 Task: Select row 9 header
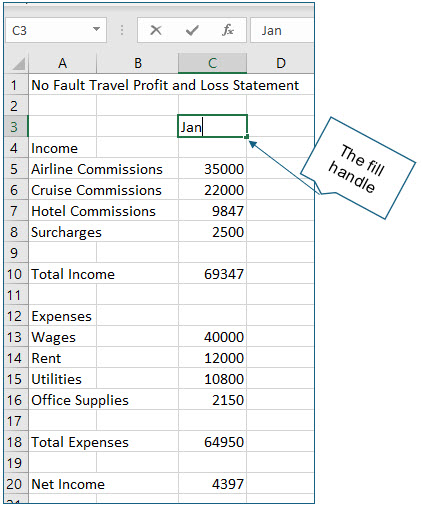[16, 253]
